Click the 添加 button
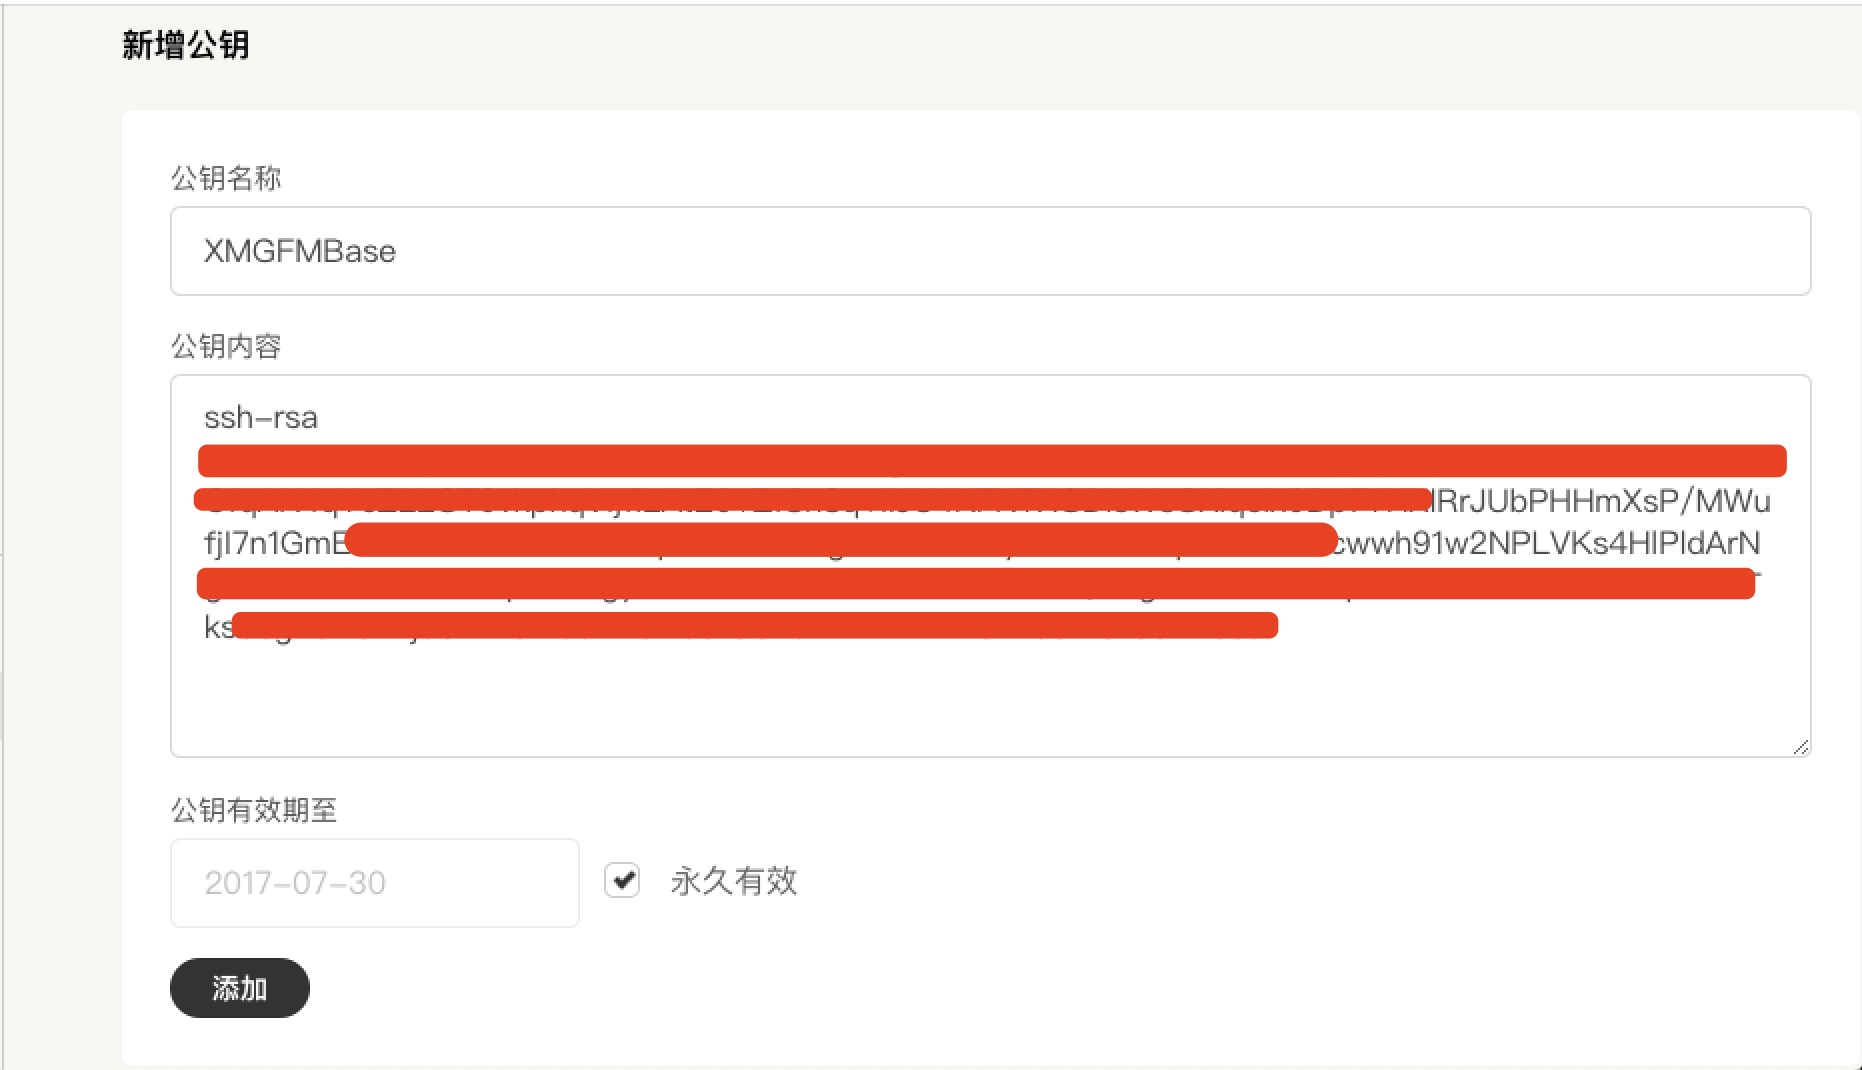Screen dimensions: 1862x1070 click(x=239, y=988)
